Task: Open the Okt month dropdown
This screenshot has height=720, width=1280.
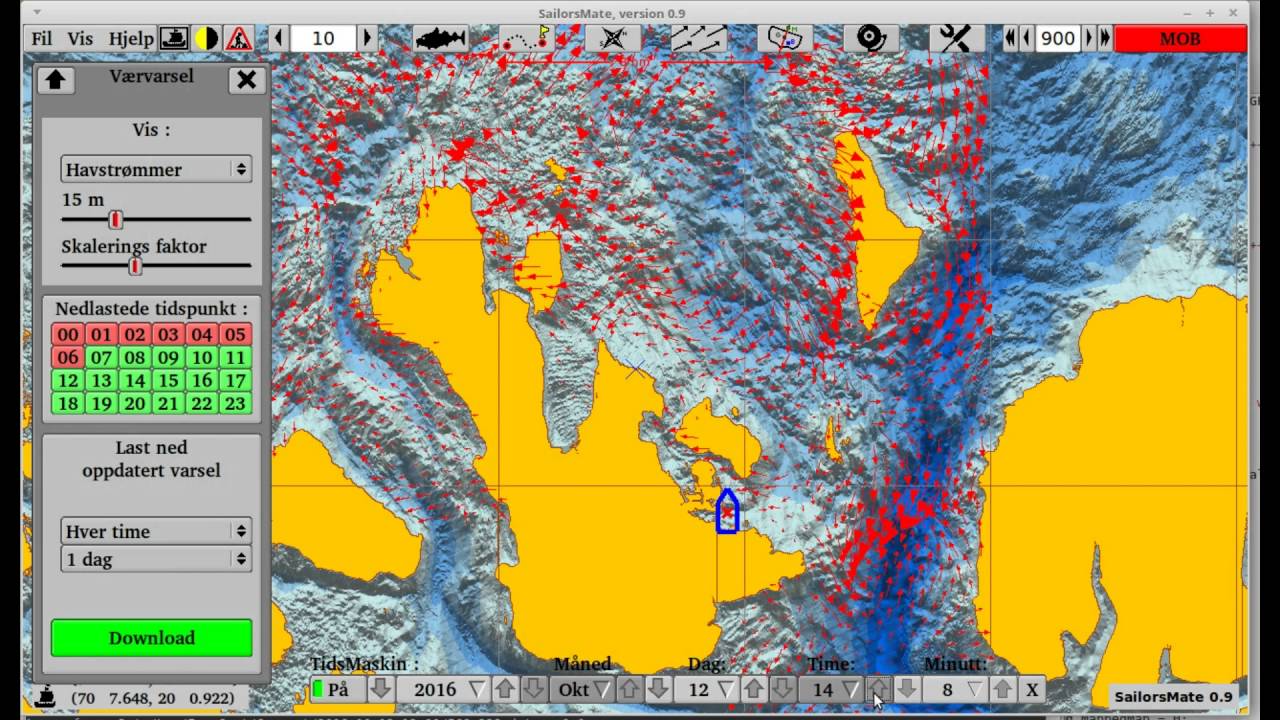Action: [583, 690]
